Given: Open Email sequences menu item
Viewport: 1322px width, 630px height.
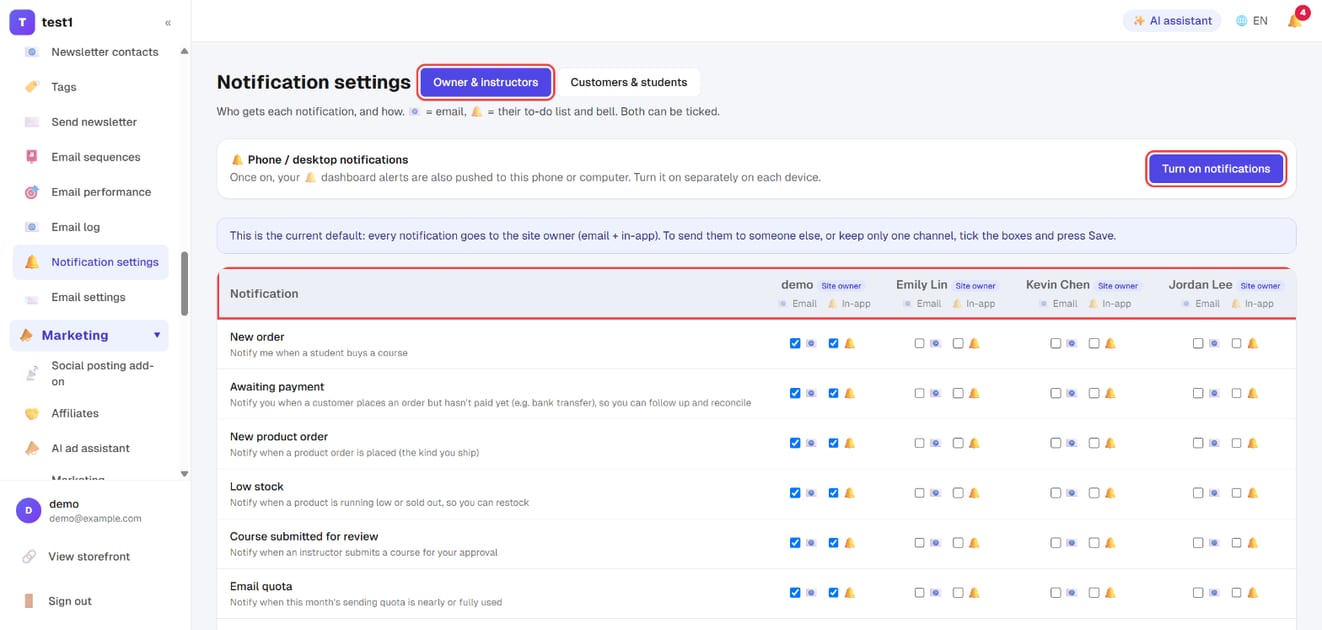Looking at the screenshot, I should 91,157.
